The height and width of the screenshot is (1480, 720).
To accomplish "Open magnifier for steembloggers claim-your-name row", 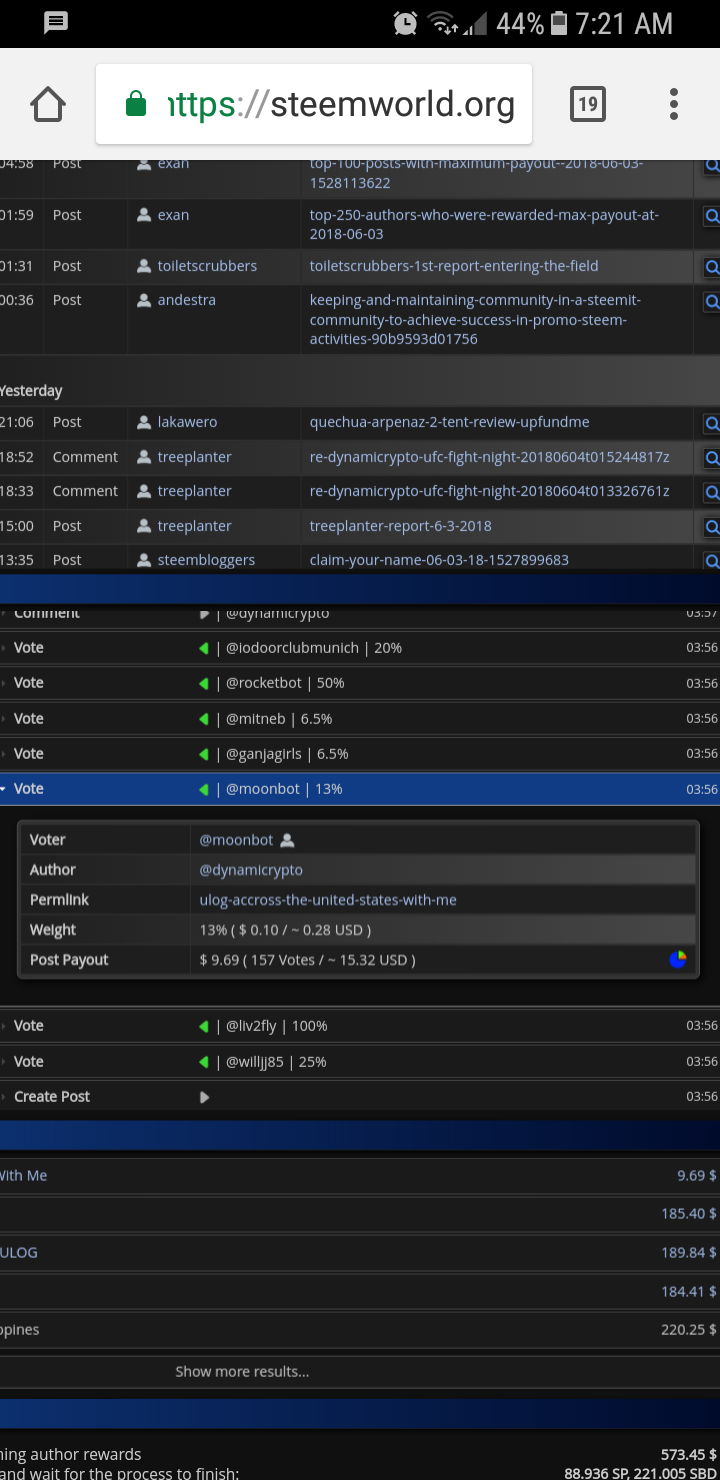I will (x=712, y=560).
